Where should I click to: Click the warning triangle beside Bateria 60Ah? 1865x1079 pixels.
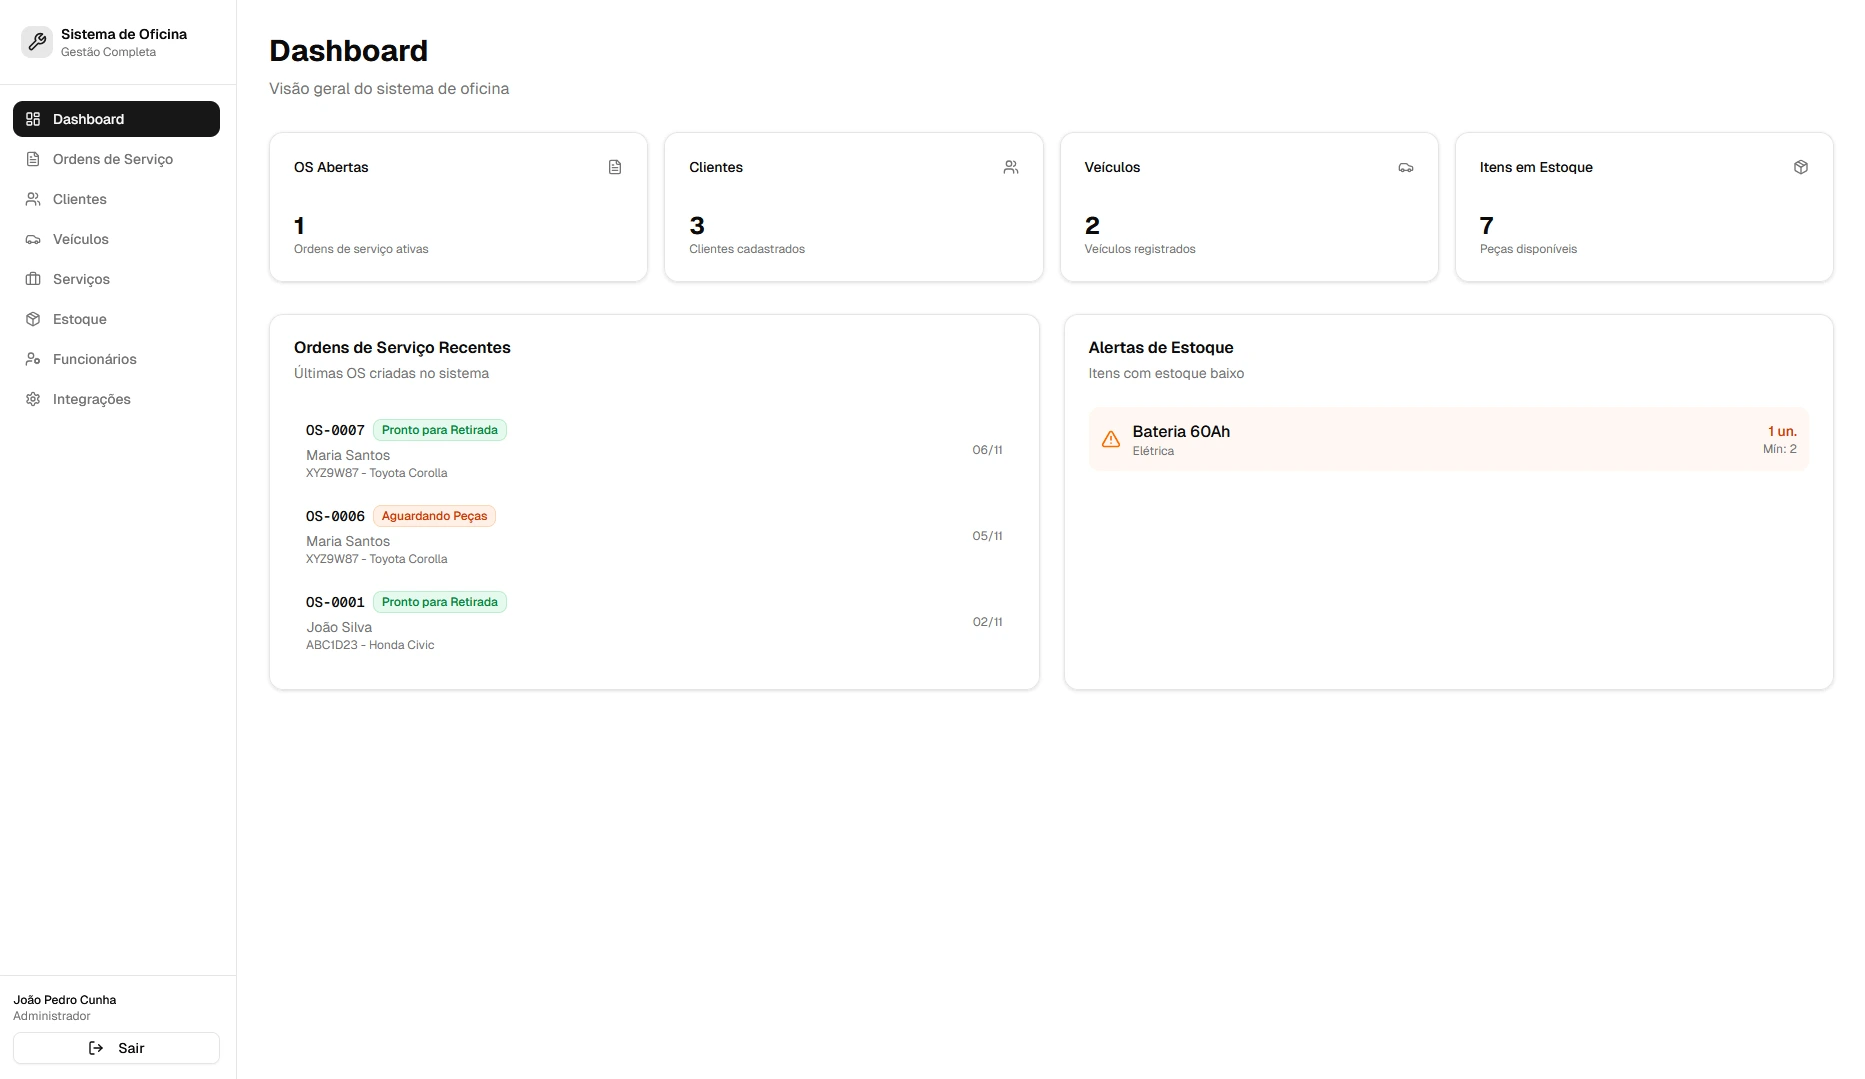[1110, 440]
